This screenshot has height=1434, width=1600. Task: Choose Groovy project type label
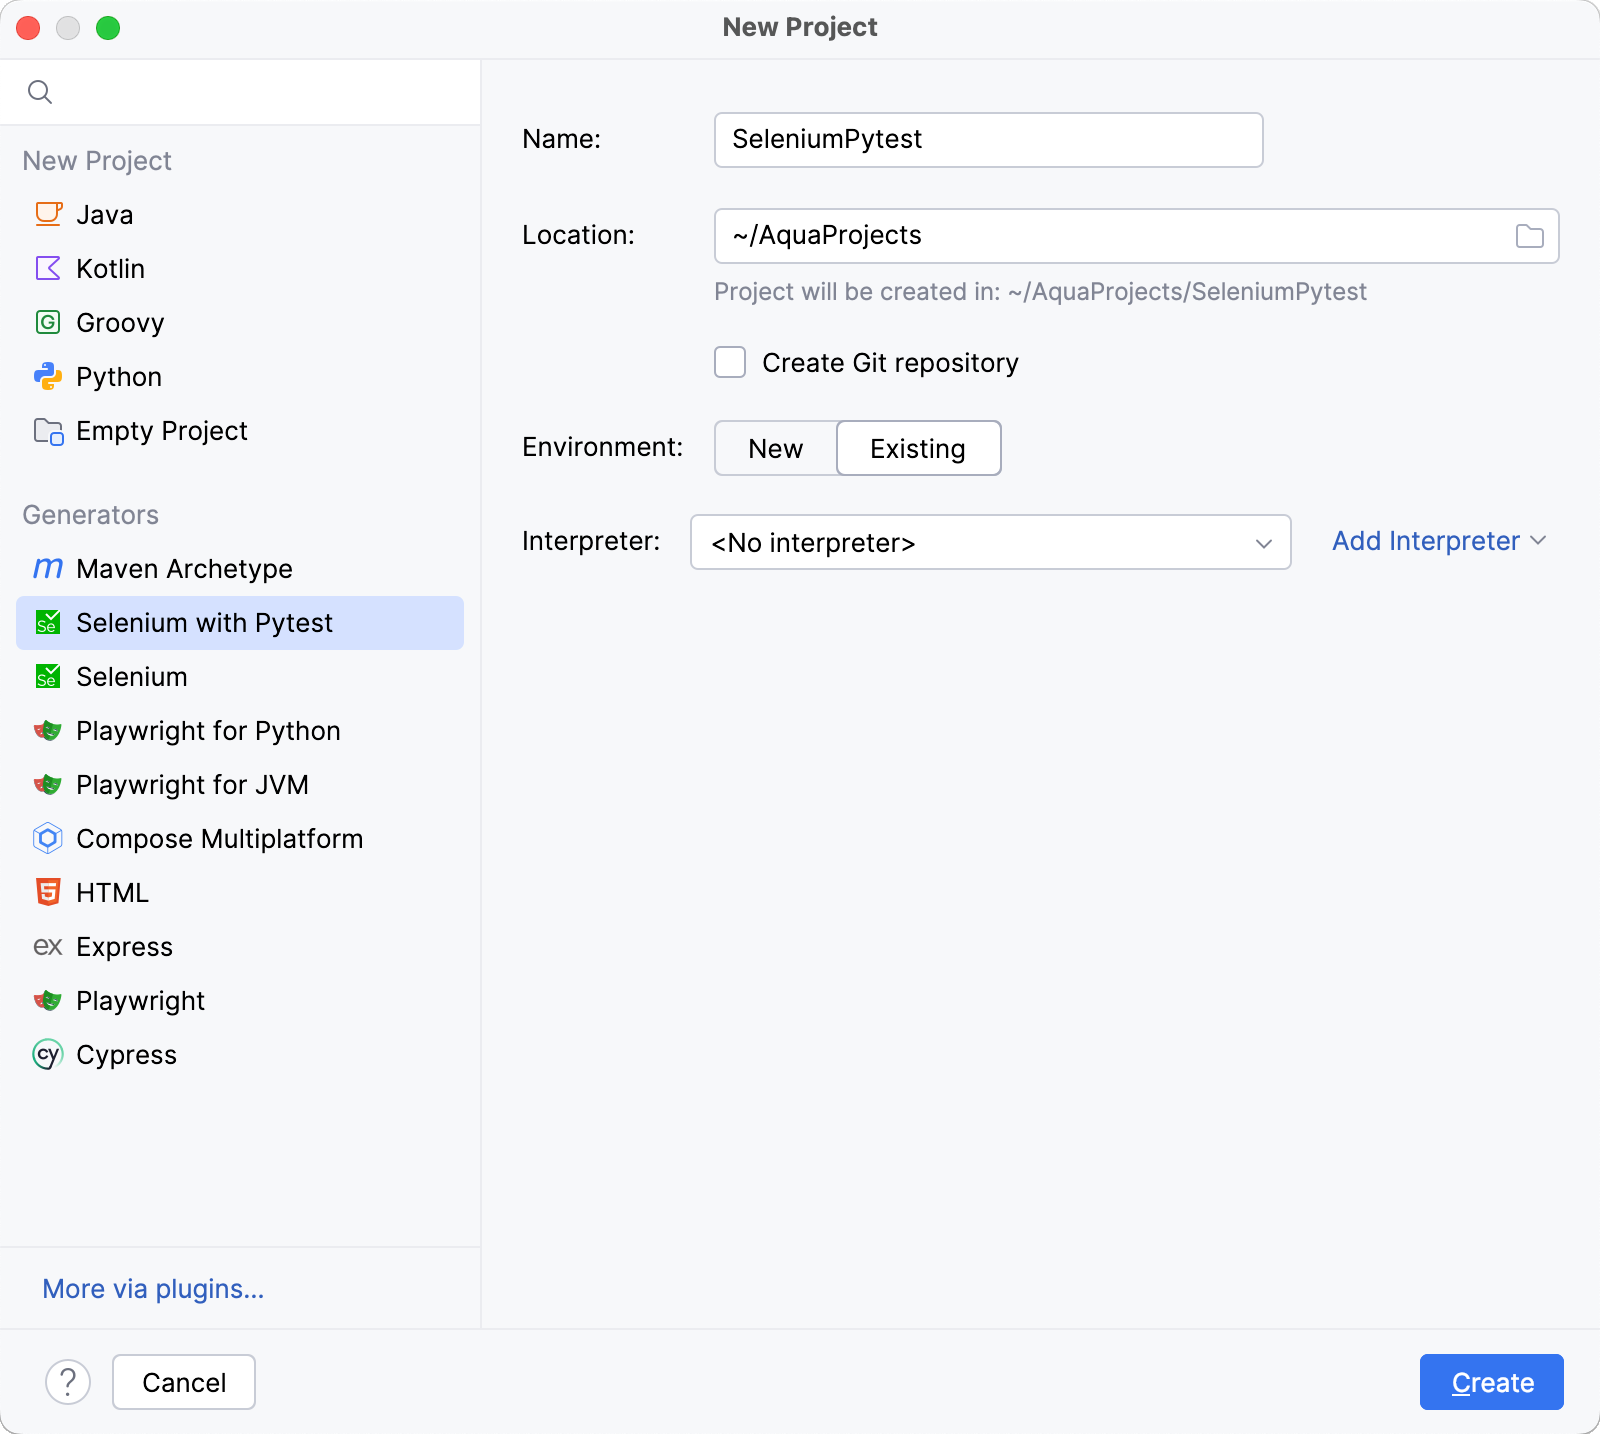[120, 323]
